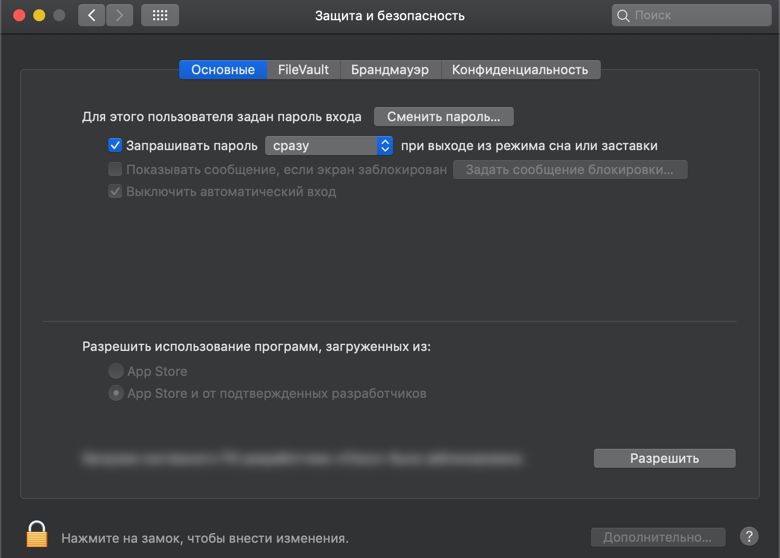This screenshot has width=780, height=558.
Task: Click the "Дополнительно..." button
Action: pos(657,537)
